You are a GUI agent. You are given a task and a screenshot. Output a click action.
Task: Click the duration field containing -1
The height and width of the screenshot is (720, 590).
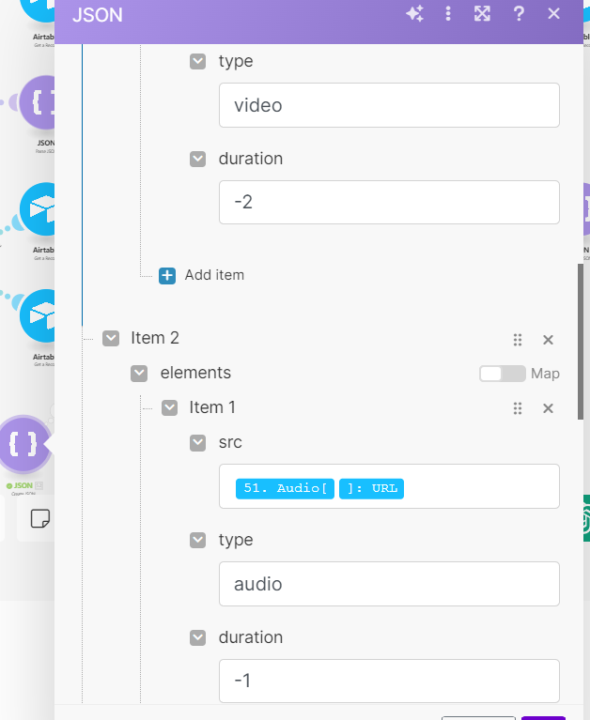point(389,681)
